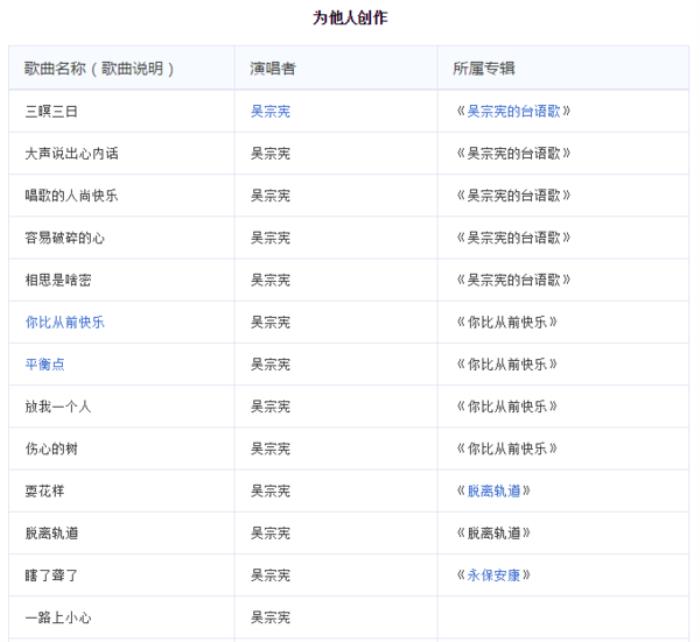The height and width of the screenshot is (642, 700).
Task: Click performer 吴宗宪 in 你比从前快乐 row
Action: [271, 322]
